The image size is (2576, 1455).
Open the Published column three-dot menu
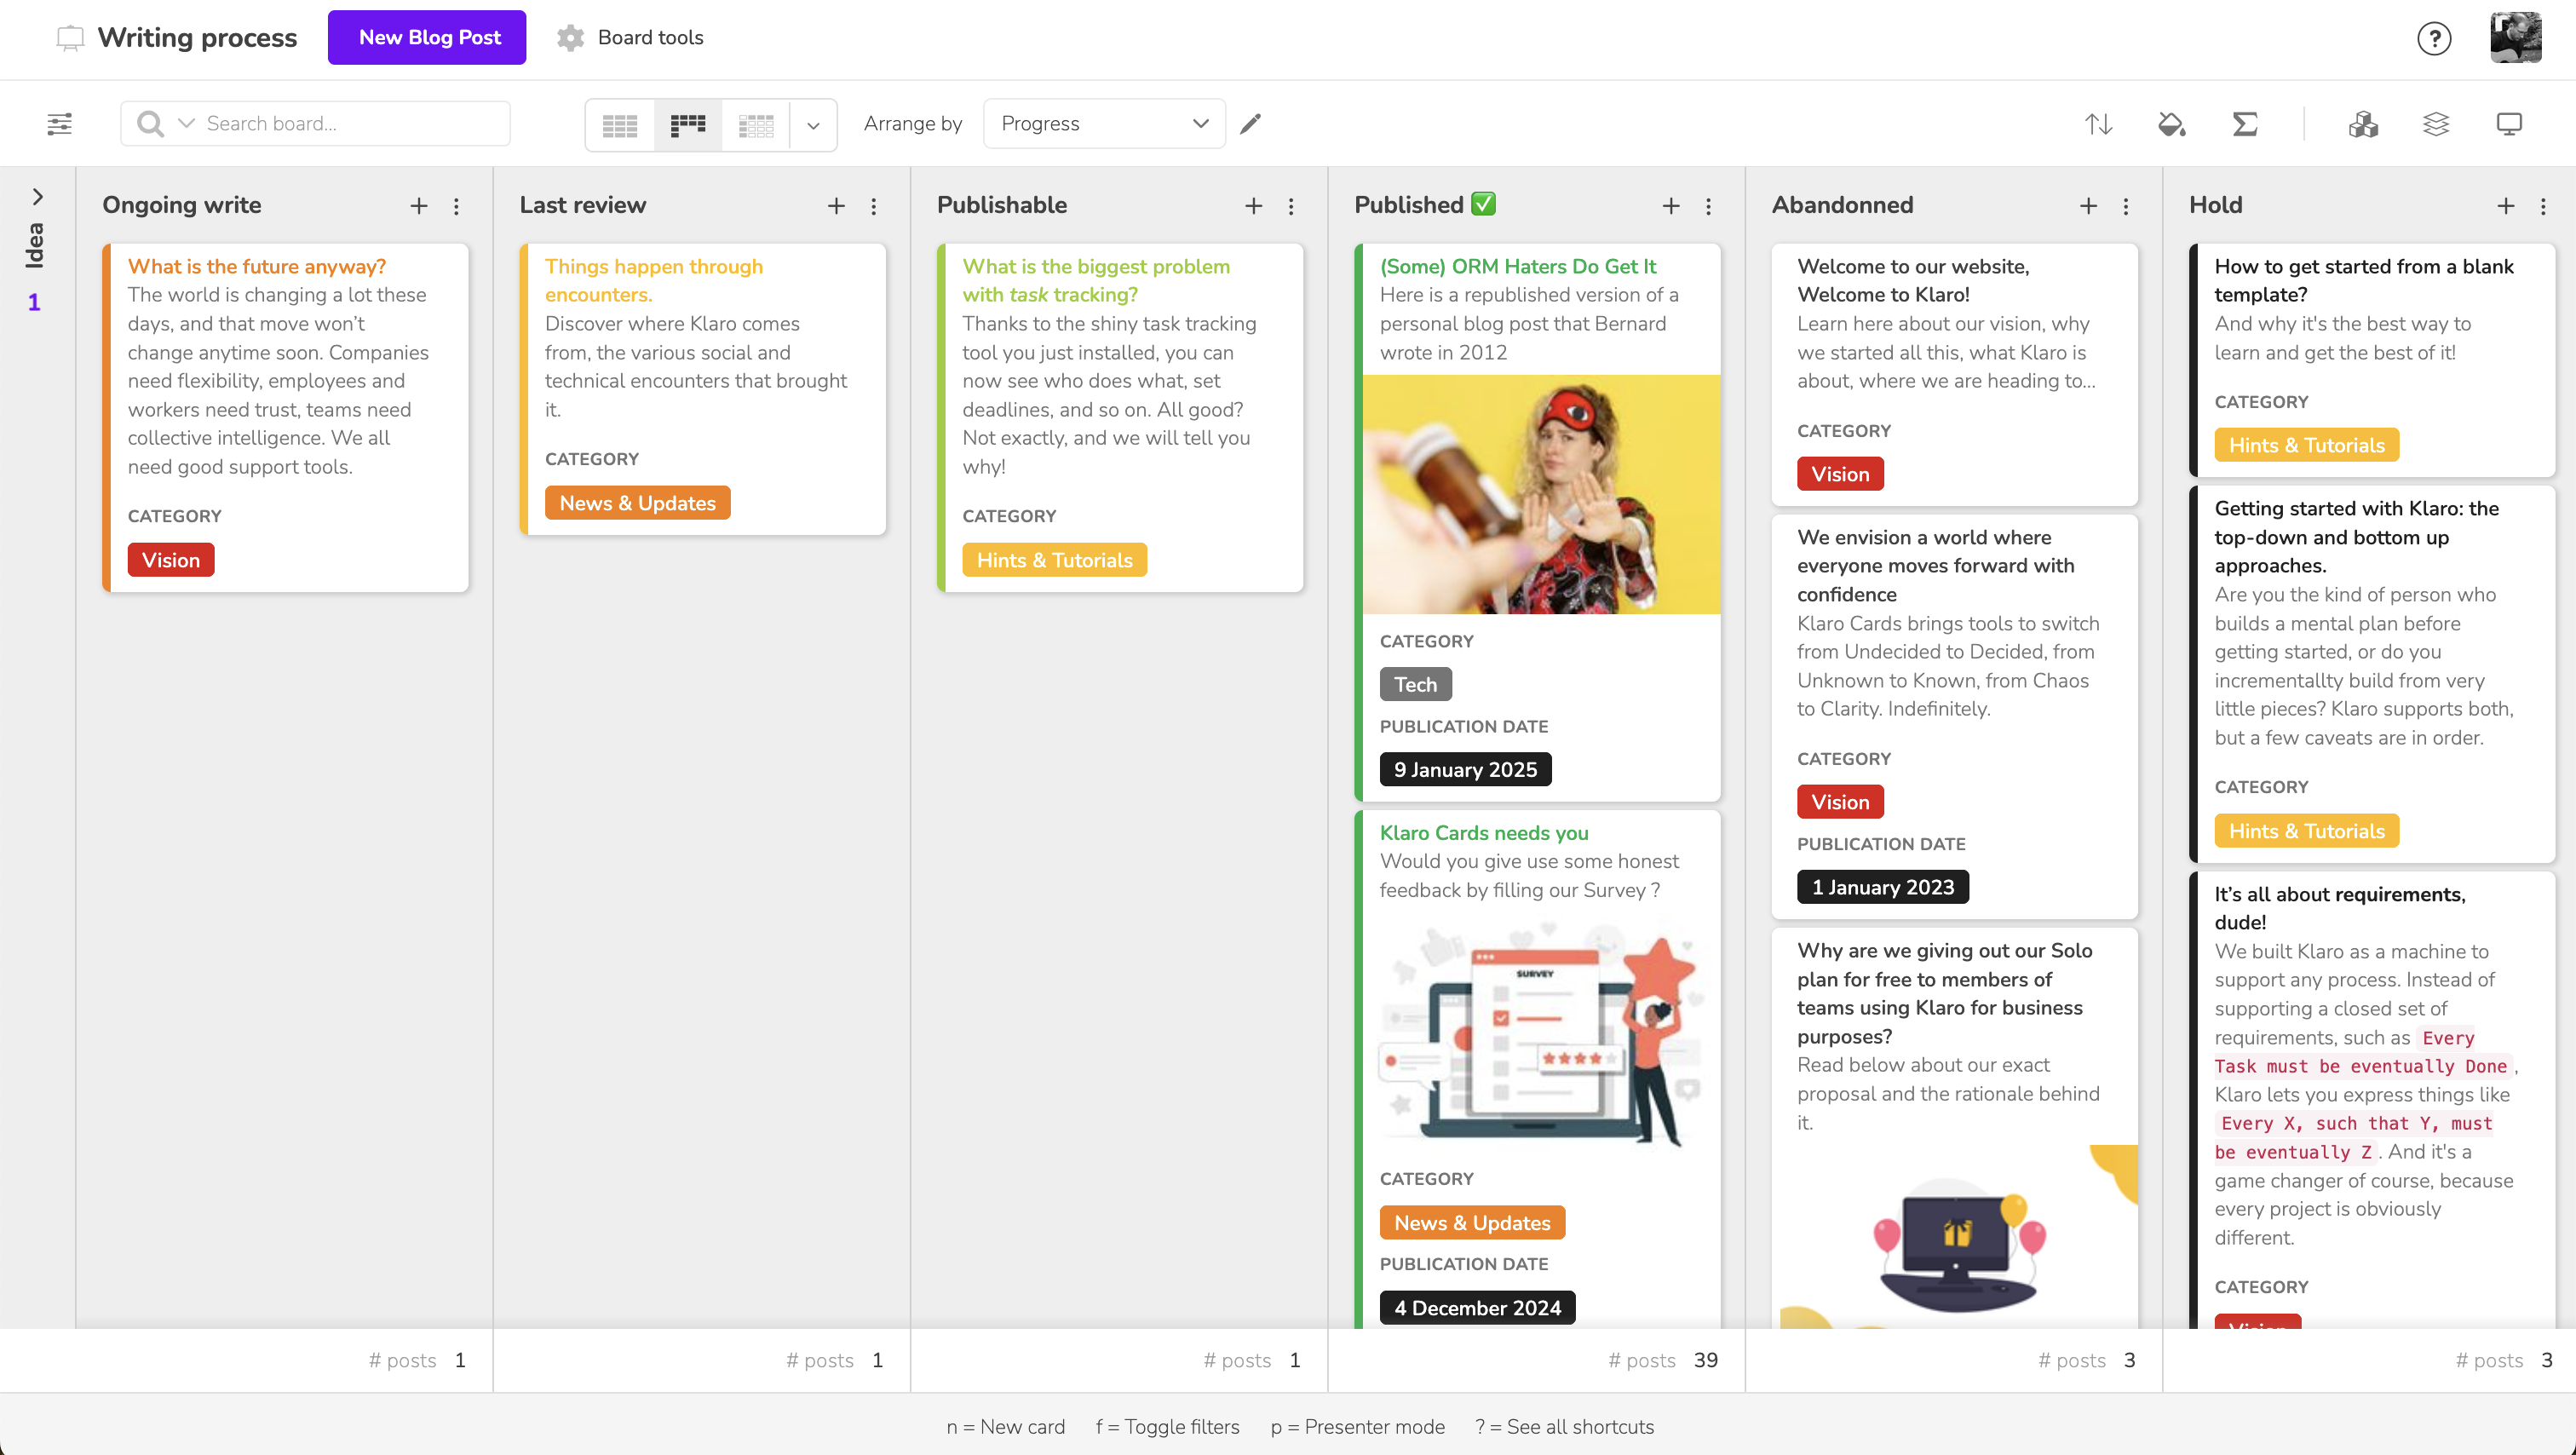coord(1708,206)
